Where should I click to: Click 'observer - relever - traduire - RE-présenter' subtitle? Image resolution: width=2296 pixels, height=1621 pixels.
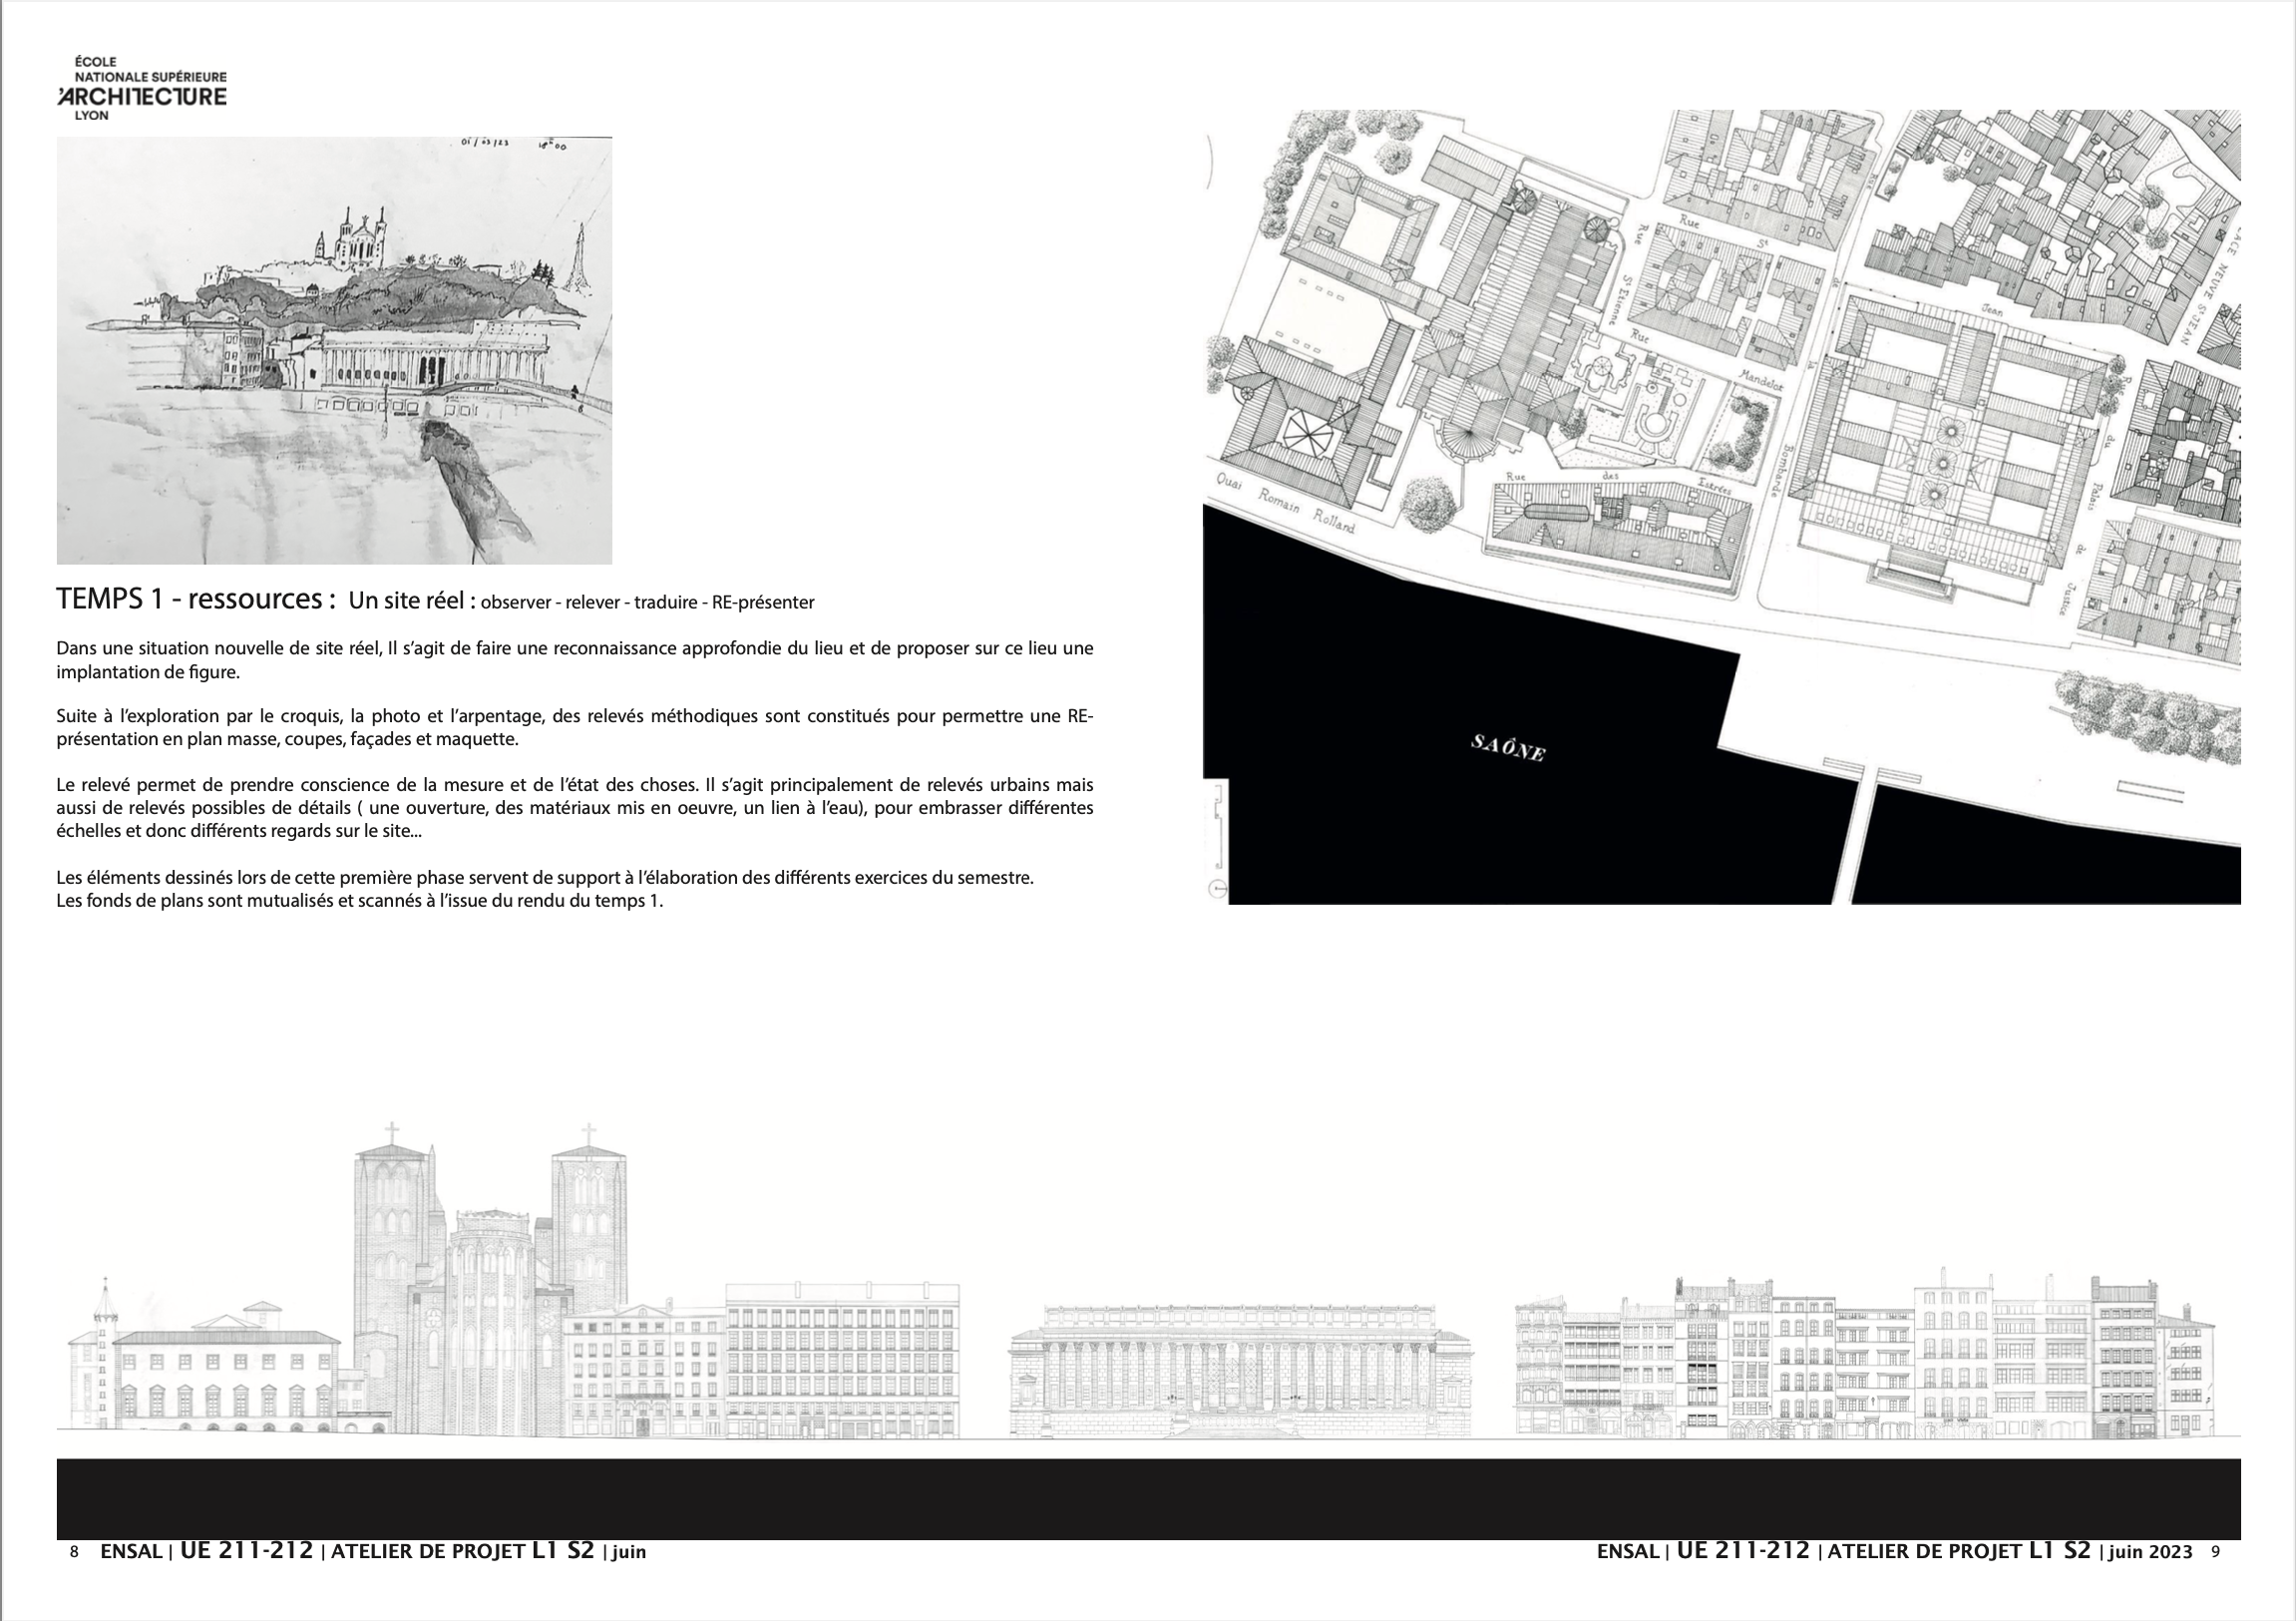click(x=647, y=603)
